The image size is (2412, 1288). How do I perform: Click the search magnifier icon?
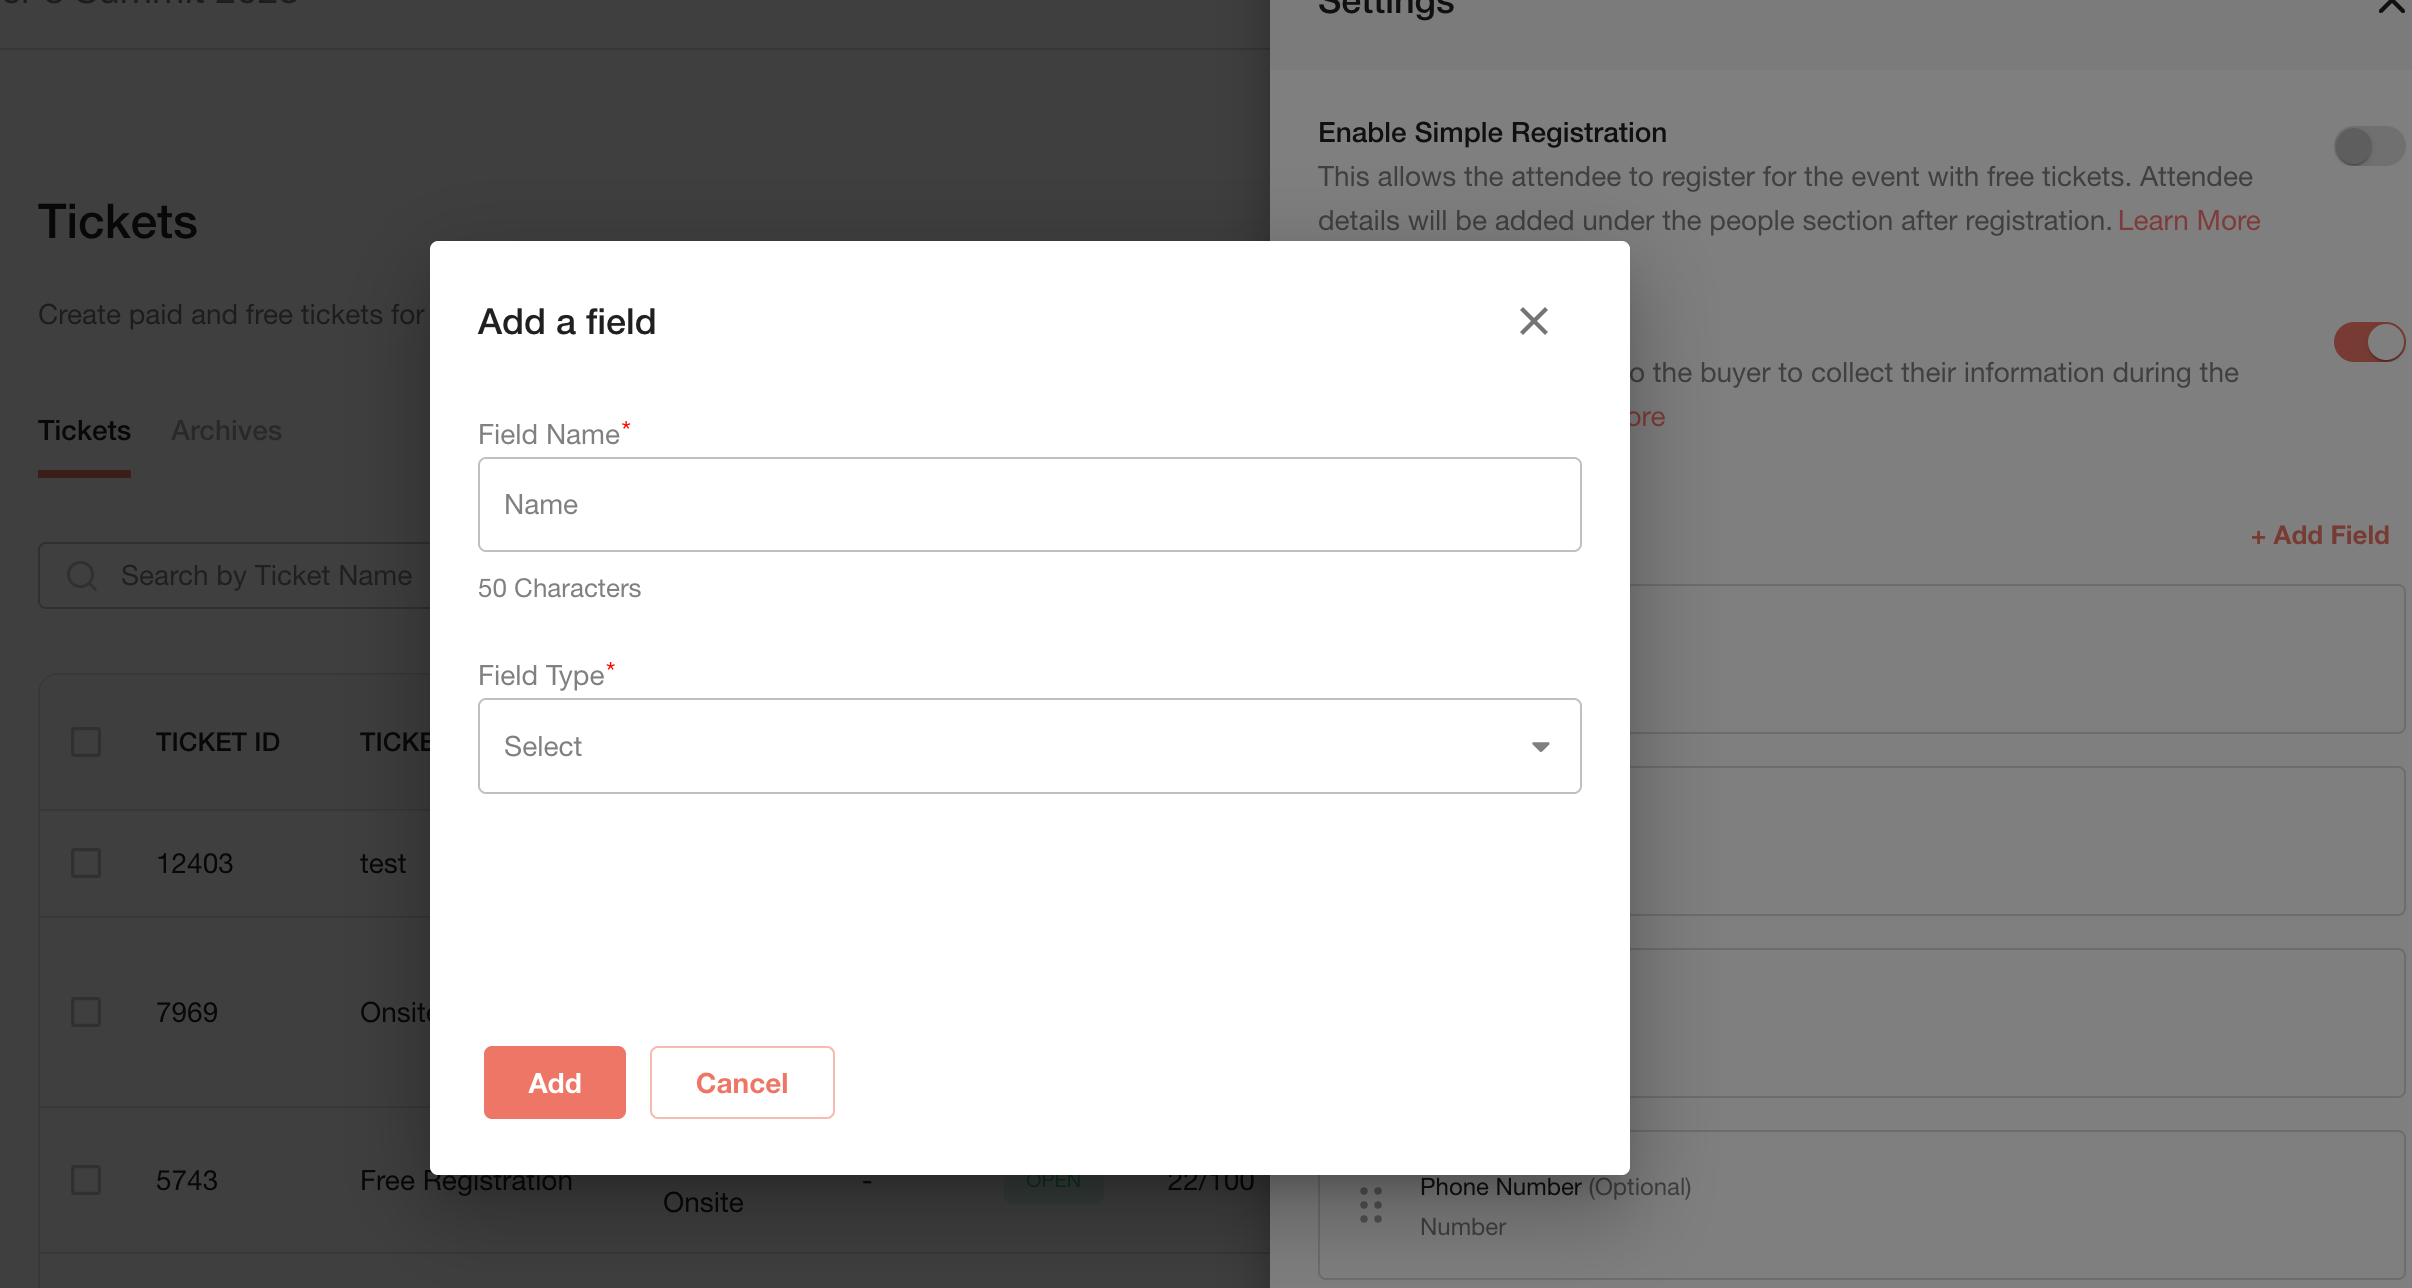(81, 576)
